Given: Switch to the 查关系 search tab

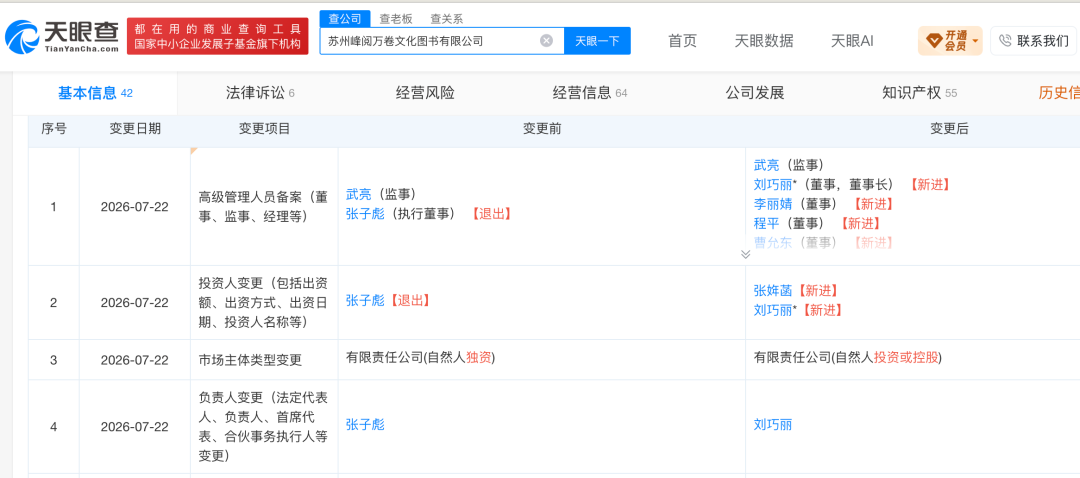Looking at the screenshot, I should (446, 19).
